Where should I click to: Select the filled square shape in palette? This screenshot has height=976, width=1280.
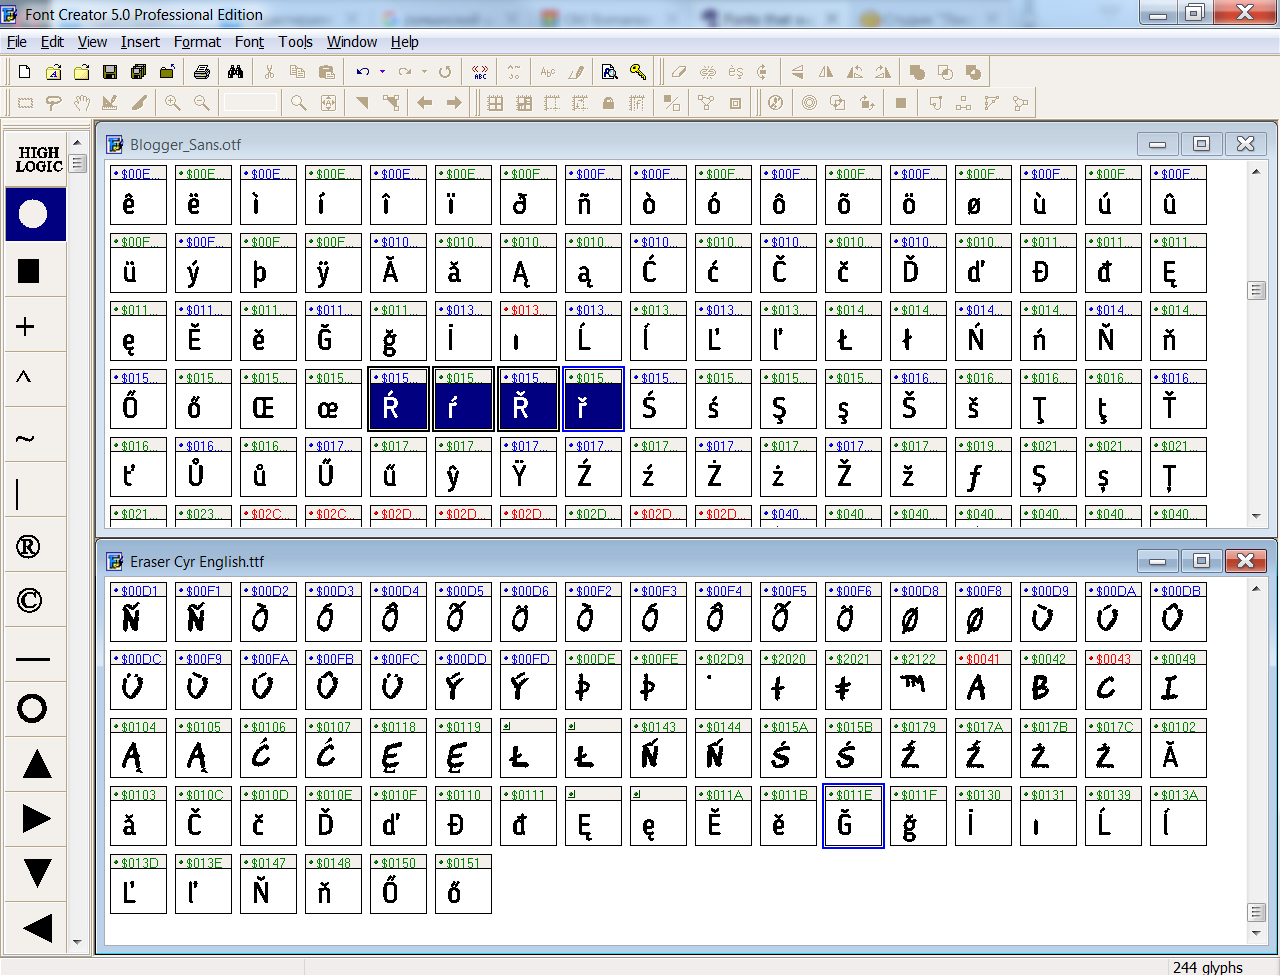click(x=29, y=271)
